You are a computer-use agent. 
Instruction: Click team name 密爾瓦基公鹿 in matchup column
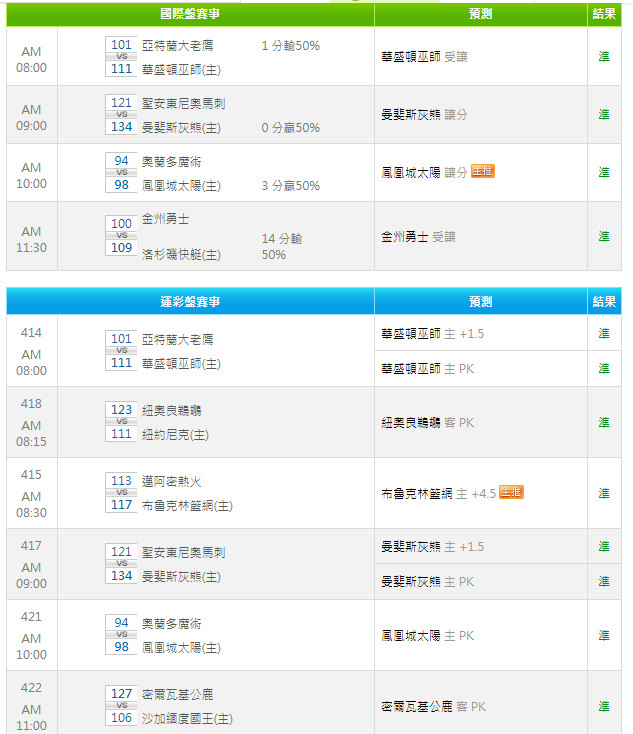tap(178, 695)
